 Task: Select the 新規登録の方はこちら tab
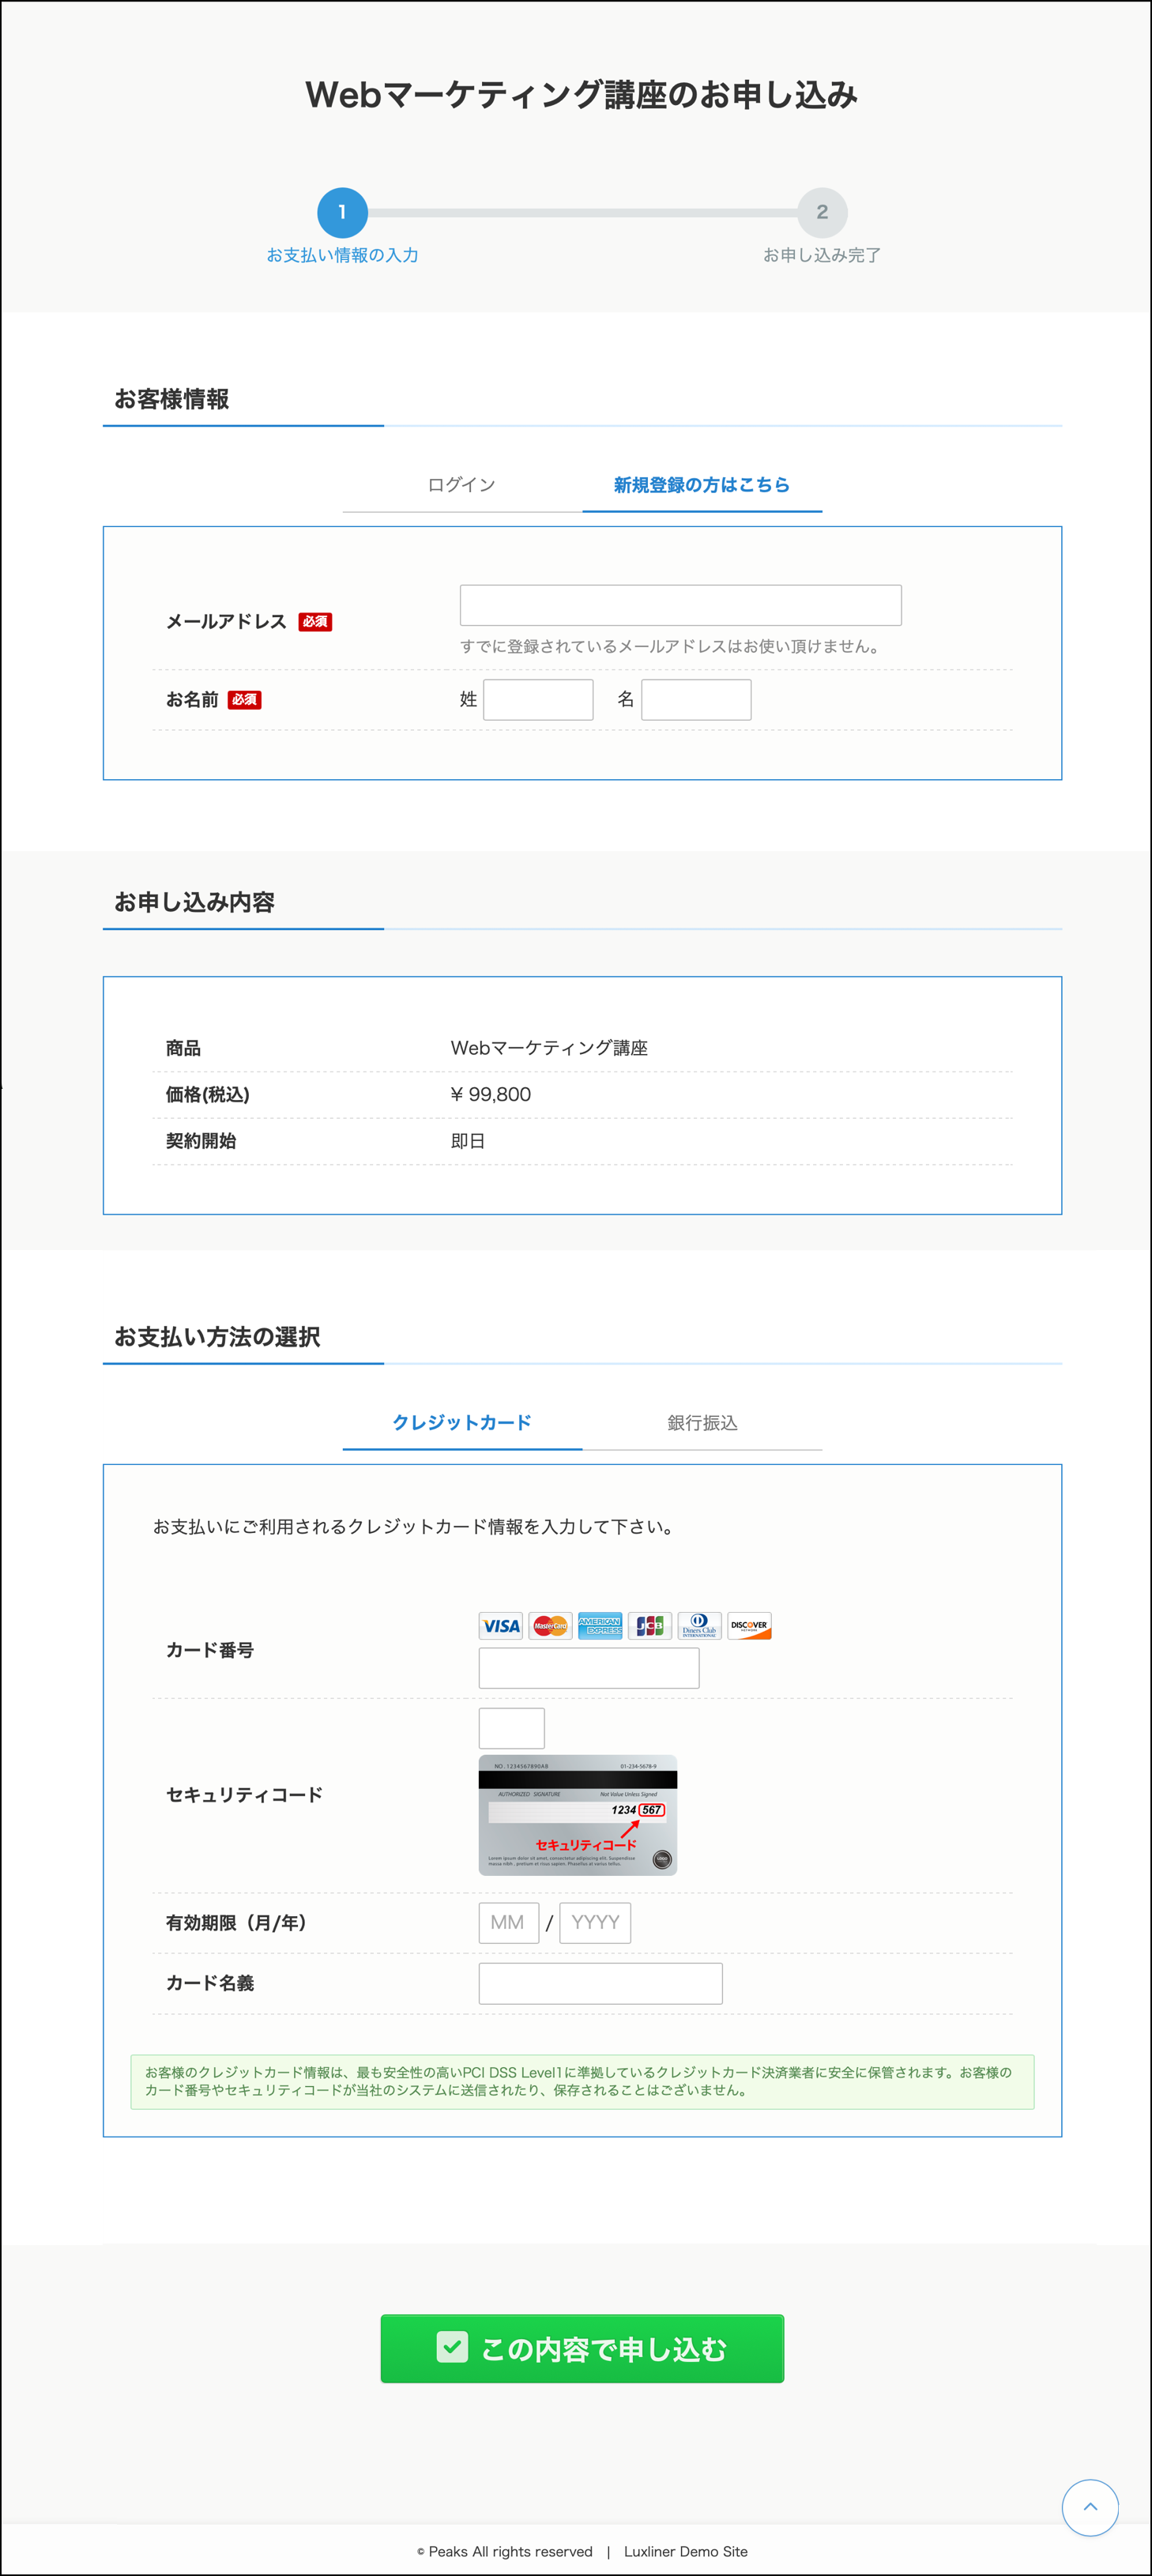702,485
